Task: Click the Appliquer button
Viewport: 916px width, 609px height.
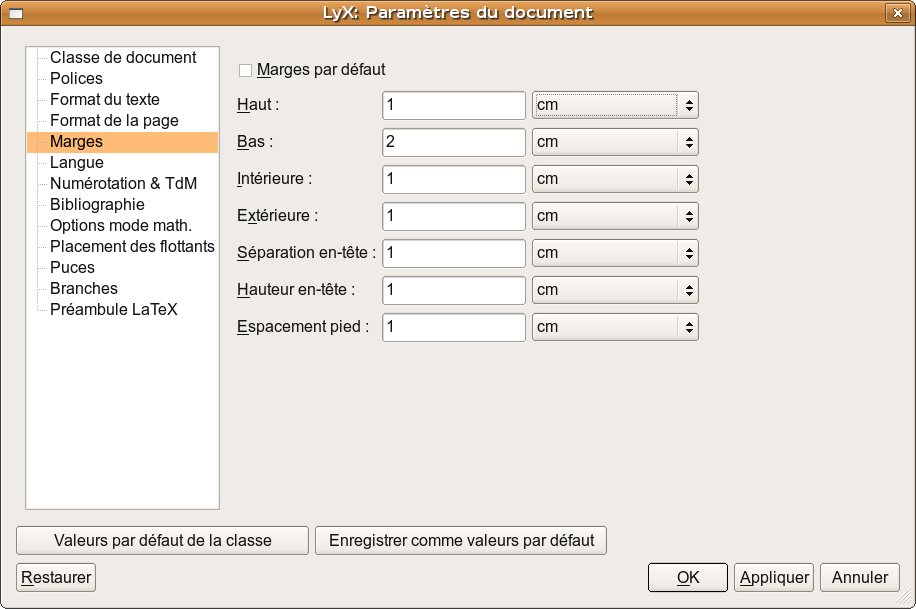Action: (773, 577)
